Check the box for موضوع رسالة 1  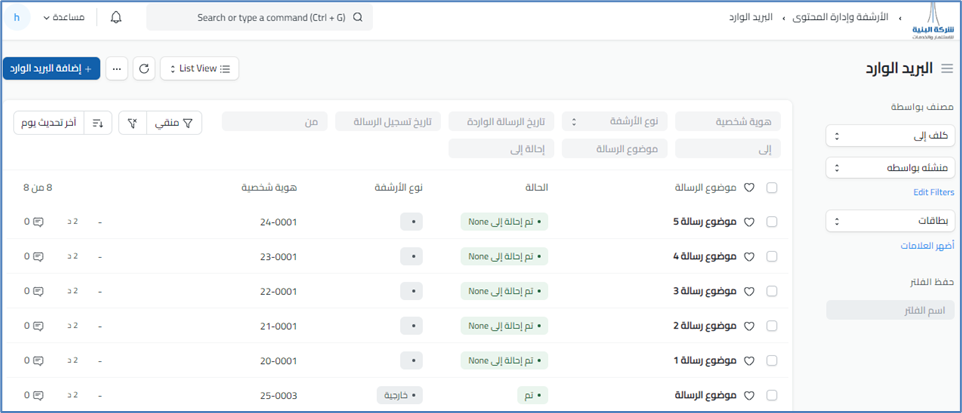[x=772, y=360]
